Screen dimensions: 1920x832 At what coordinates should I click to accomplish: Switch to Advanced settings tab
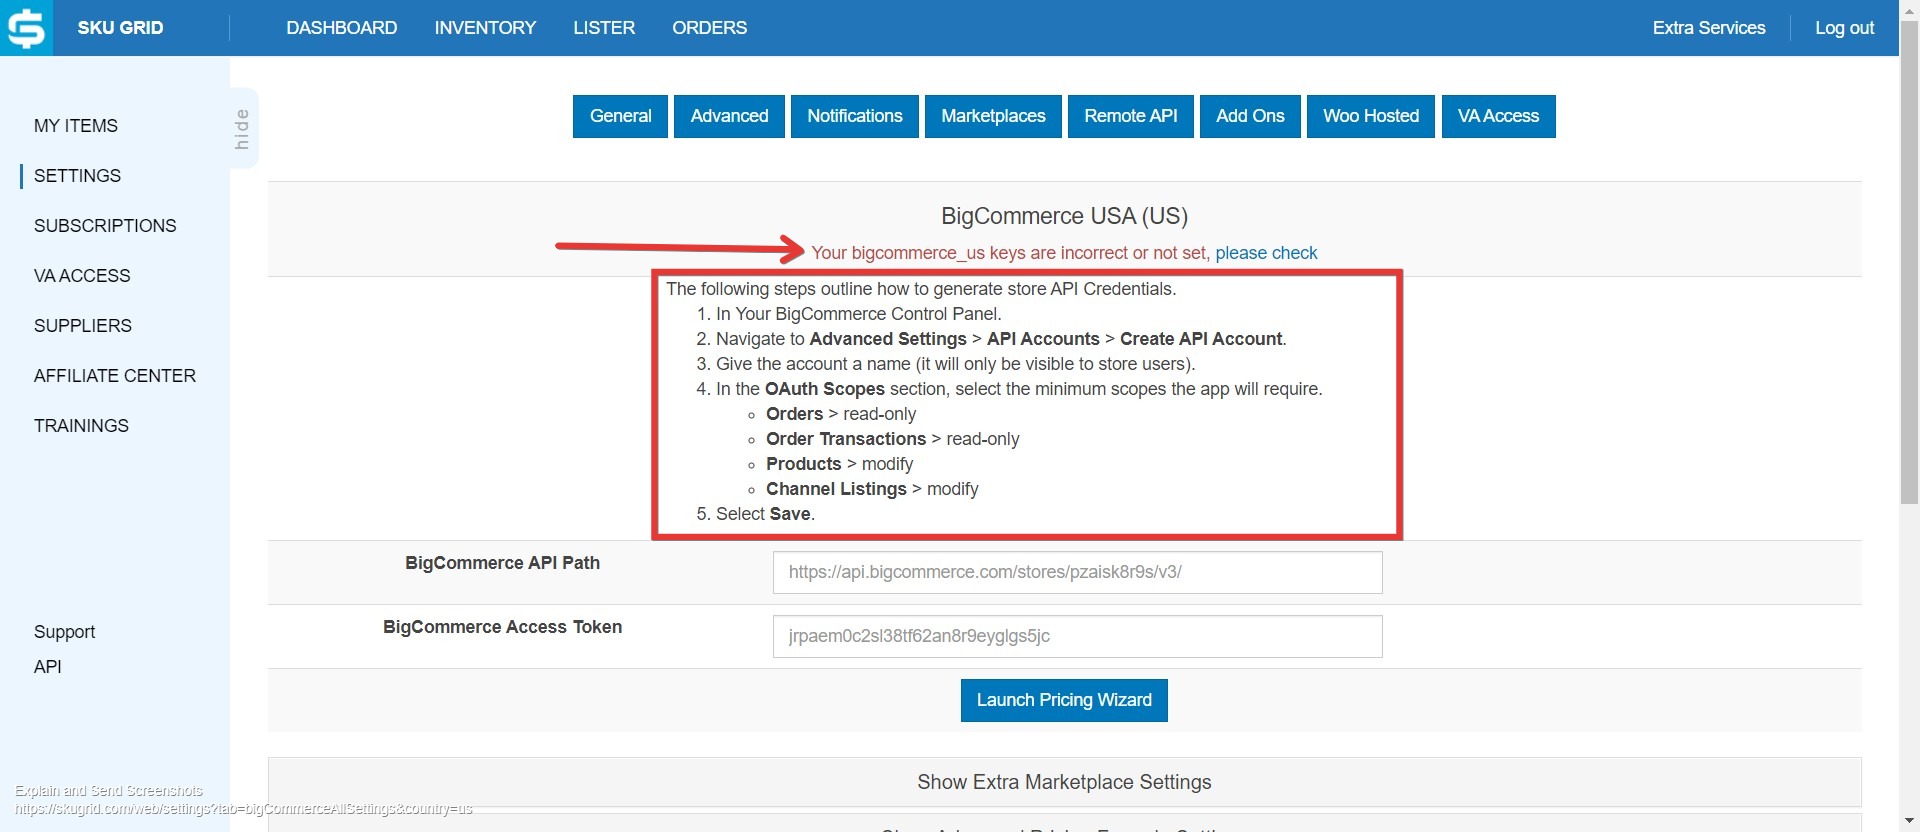pos(729,116)
